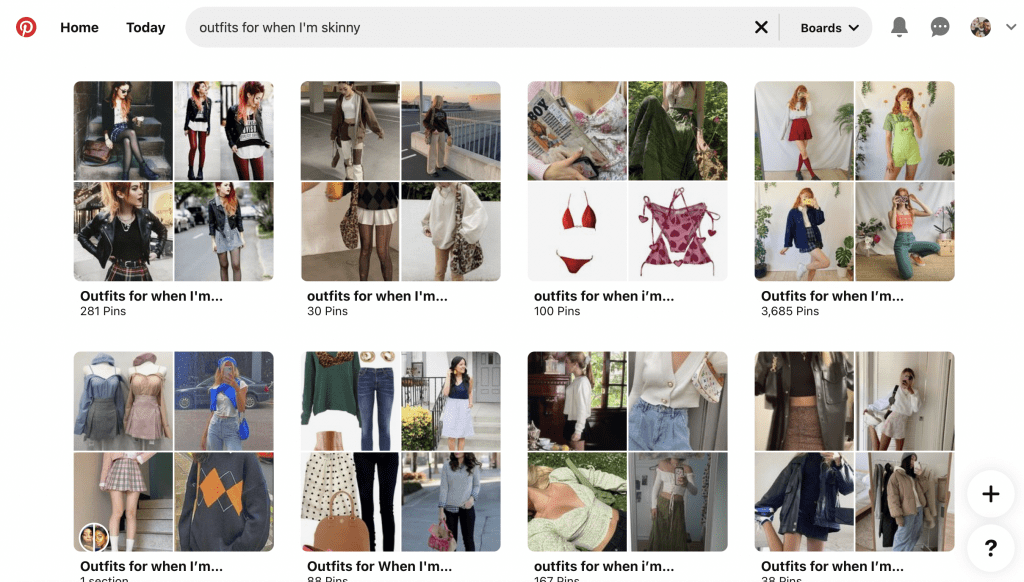Click the plus create button
The height and width of the screenshot is (582, 1024).
(x=991, y=494)
